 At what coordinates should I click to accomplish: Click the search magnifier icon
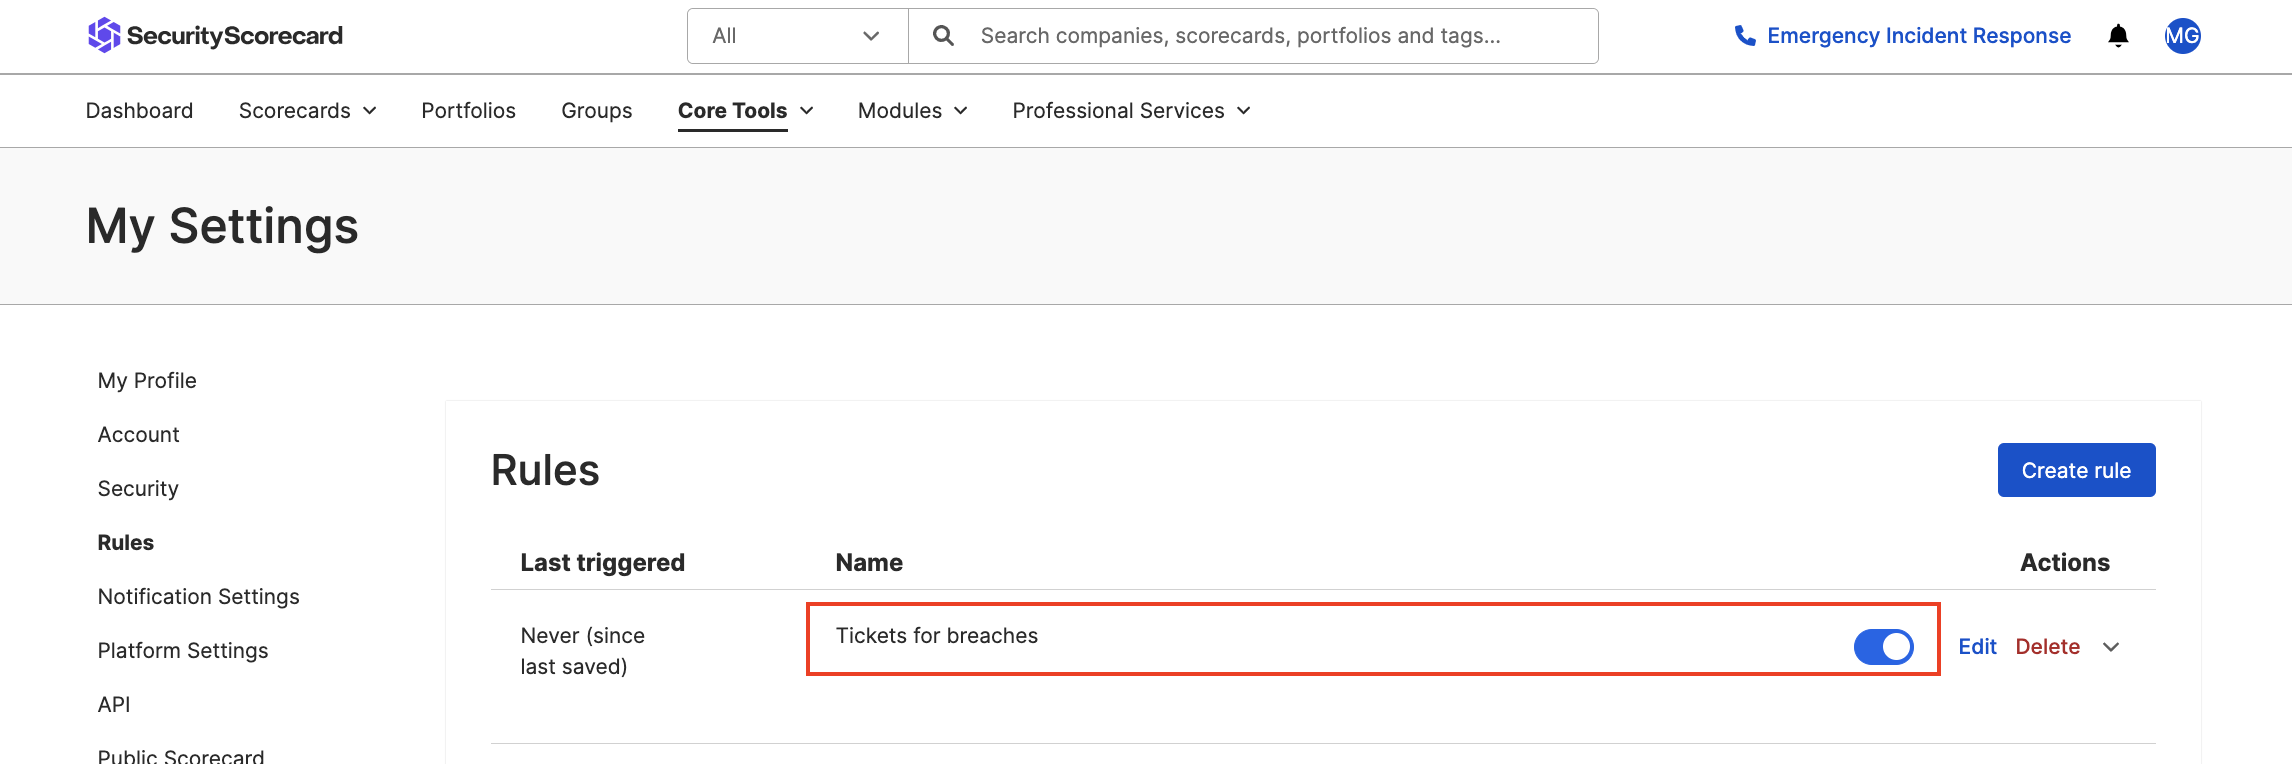coord(943,36)
